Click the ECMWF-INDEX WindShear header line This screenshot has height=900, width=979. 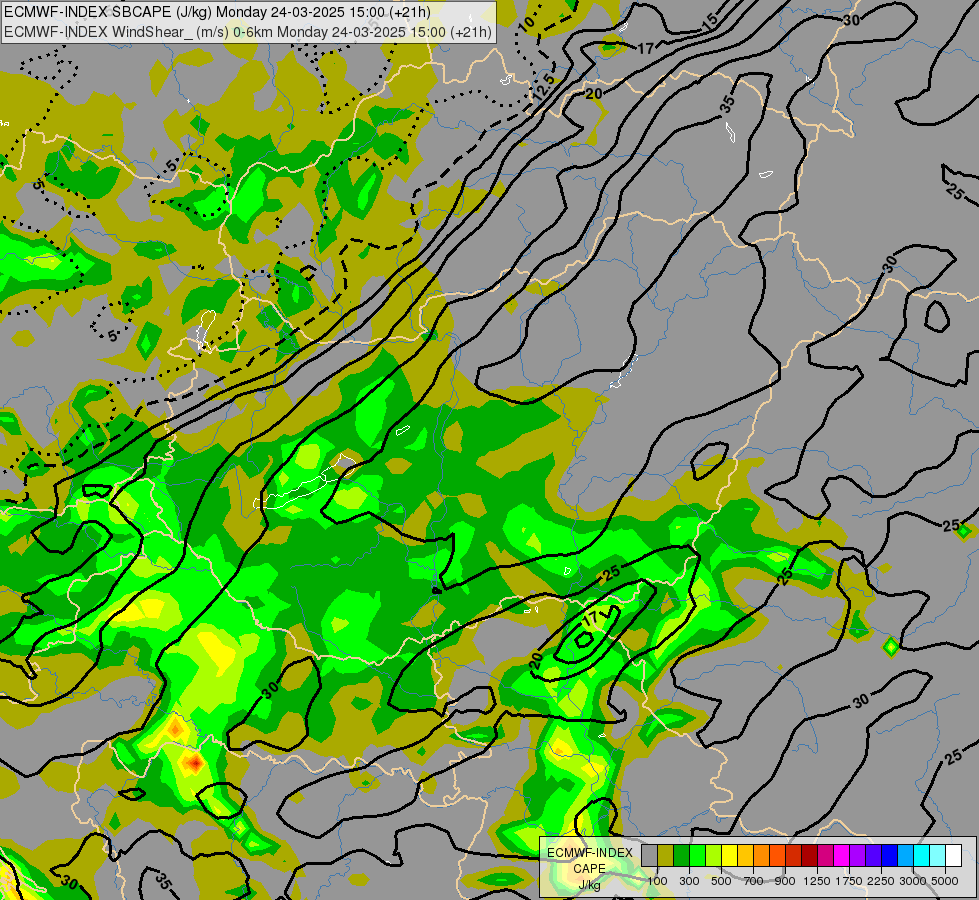pos(248,32)
